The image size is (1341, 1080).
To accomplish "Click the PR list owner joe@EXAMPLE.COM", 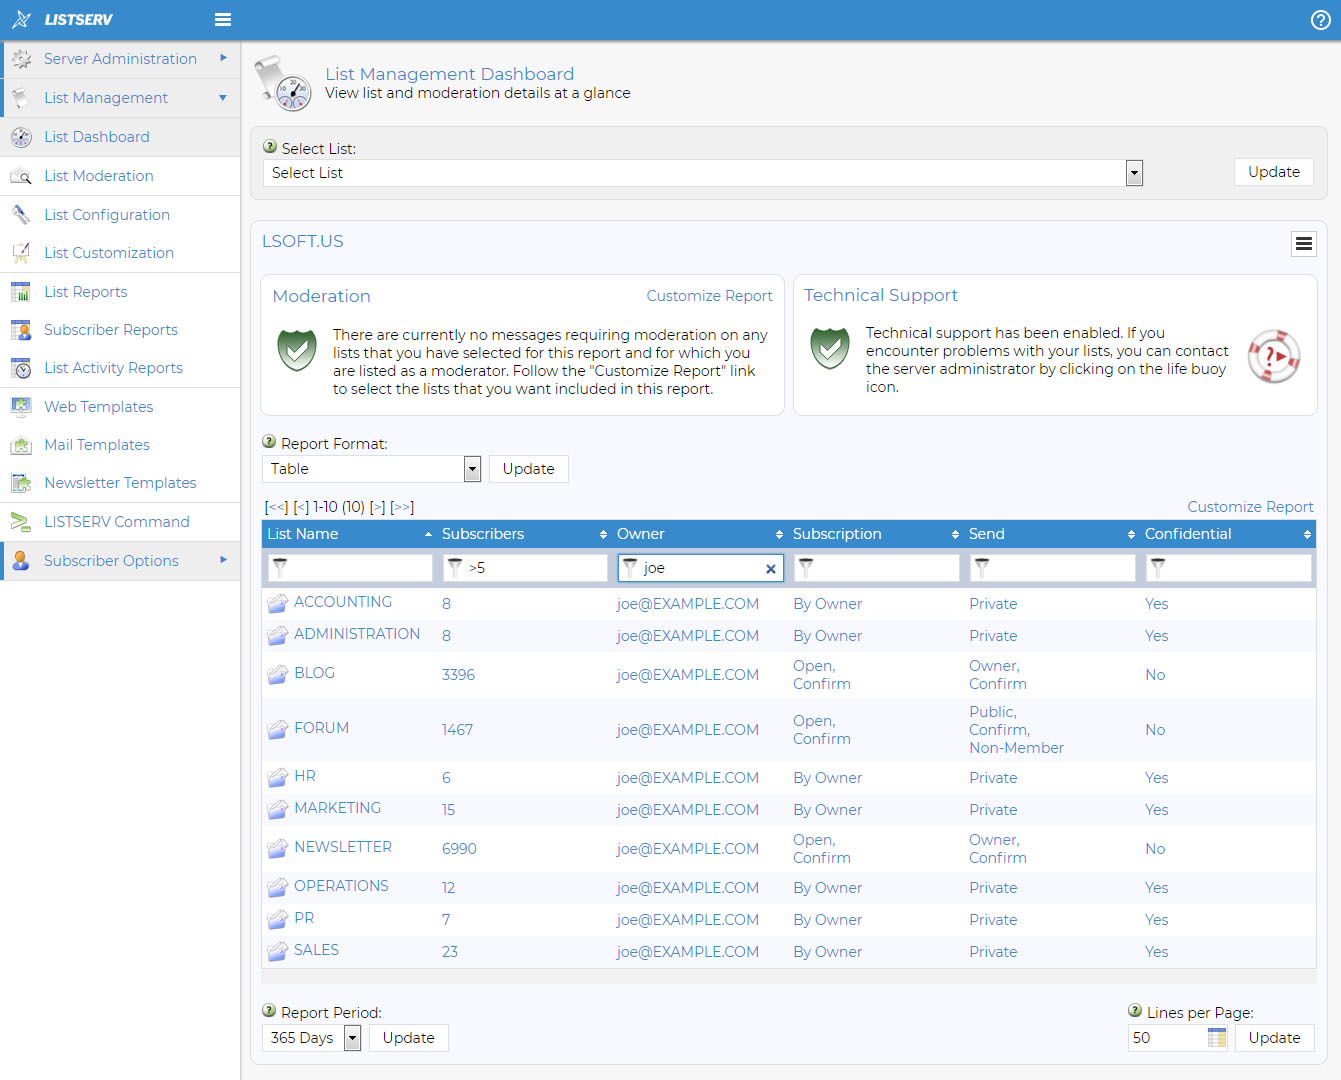I will click(688, 920).
